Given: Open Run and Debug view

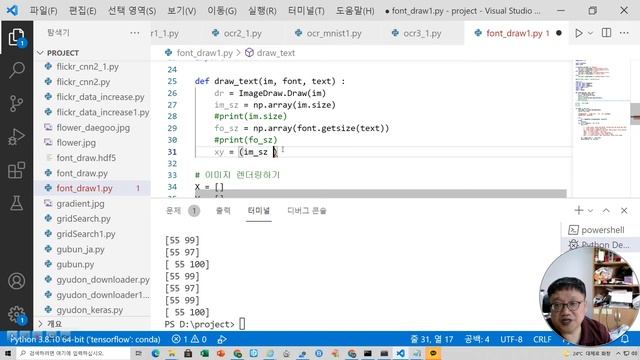Looking at the screenshot, I should 16,137.
